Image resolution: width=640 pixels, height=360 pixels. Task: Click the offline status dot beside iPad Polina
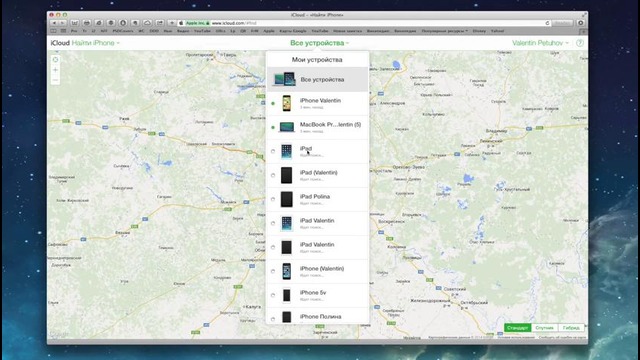(x=273, y=199)
